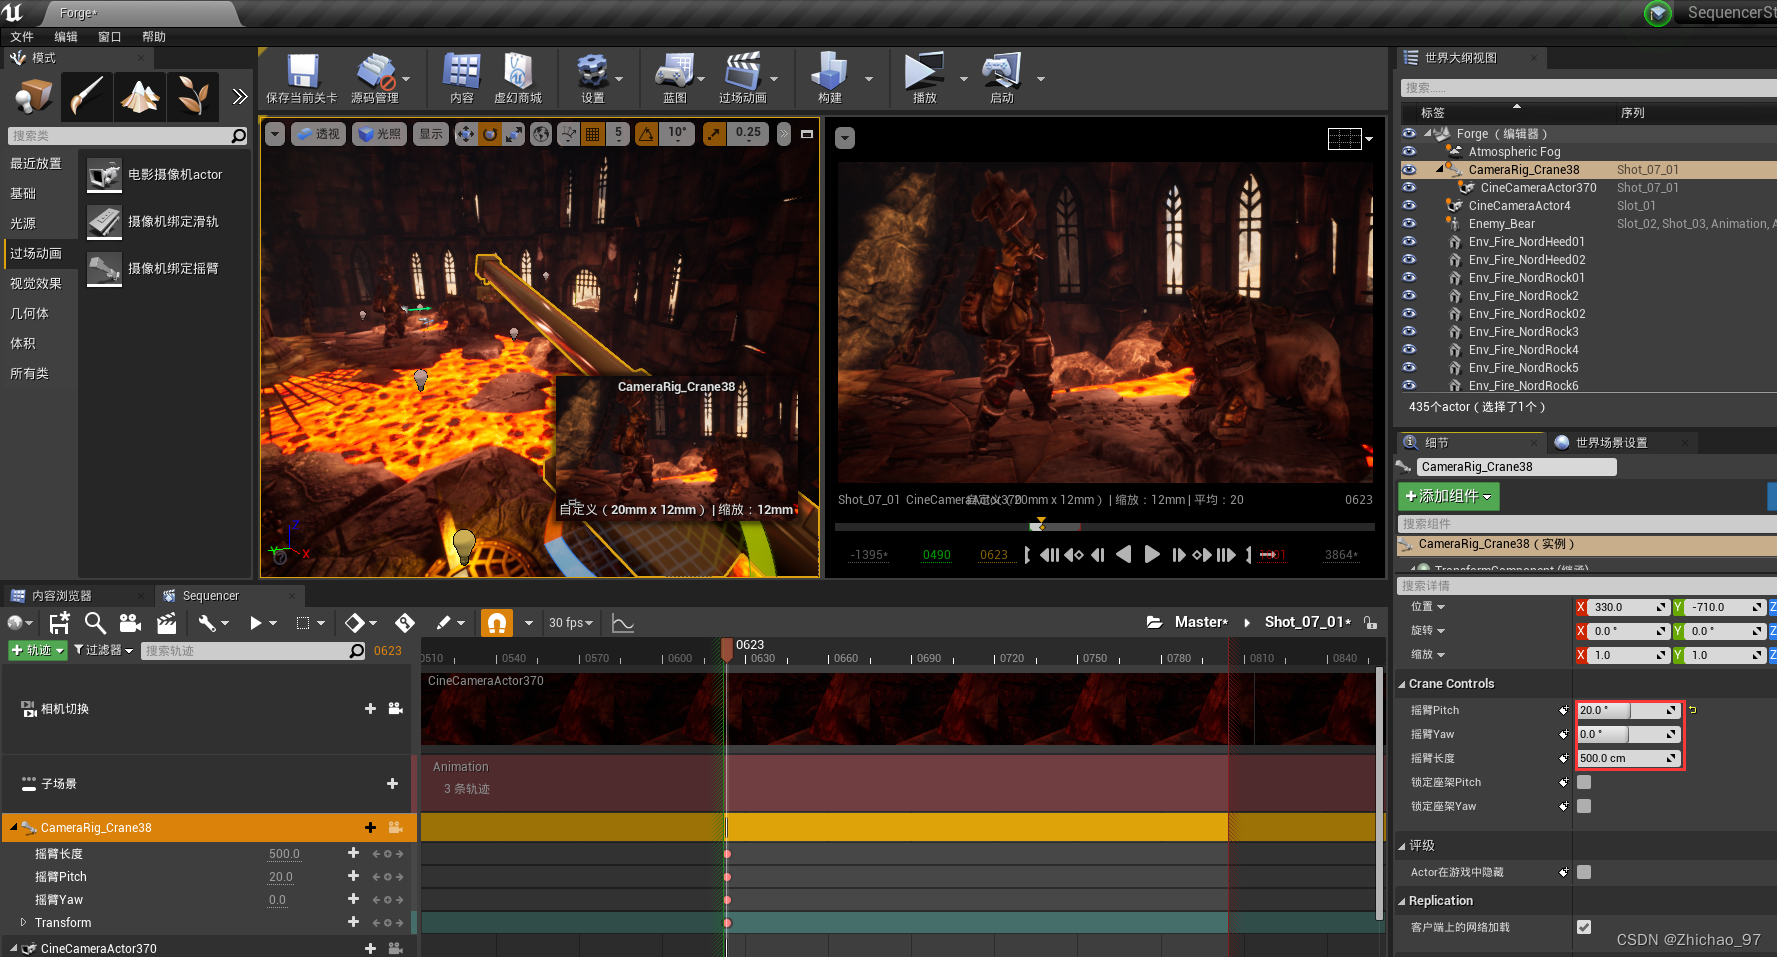Screen dimensions: 1777x957
Task: Expand the Transform track in Sequencer
Action: point(24,922)
